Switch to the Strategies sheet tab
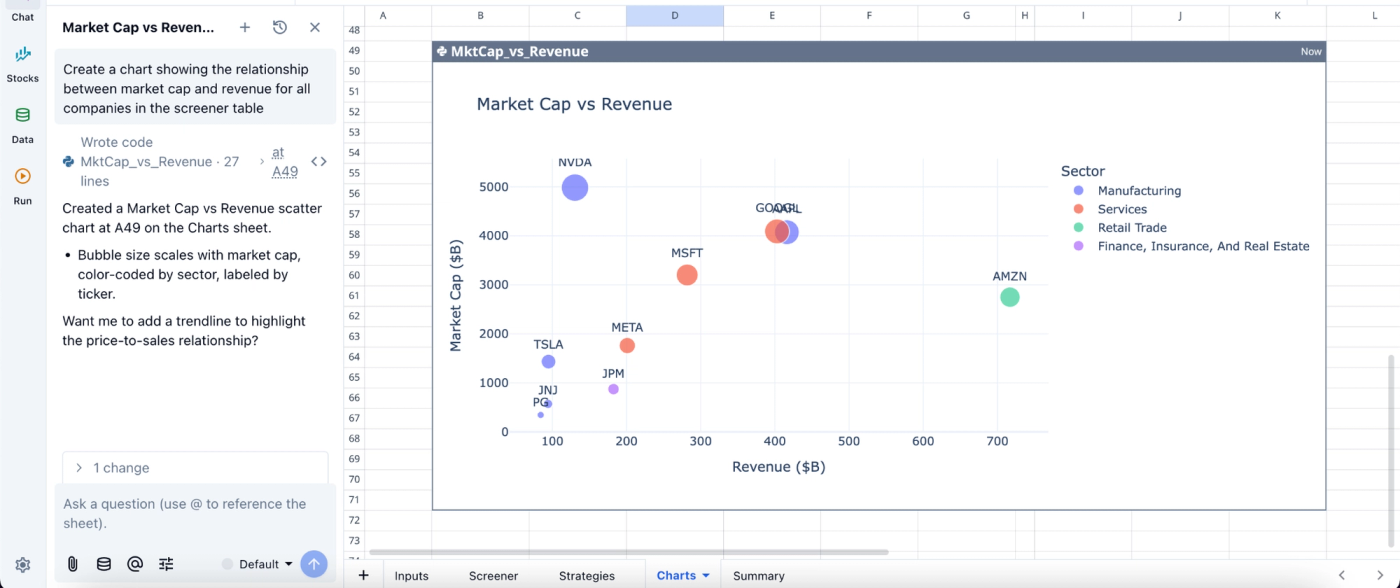Screen dimensions: 1400x588 coord(587,576)
